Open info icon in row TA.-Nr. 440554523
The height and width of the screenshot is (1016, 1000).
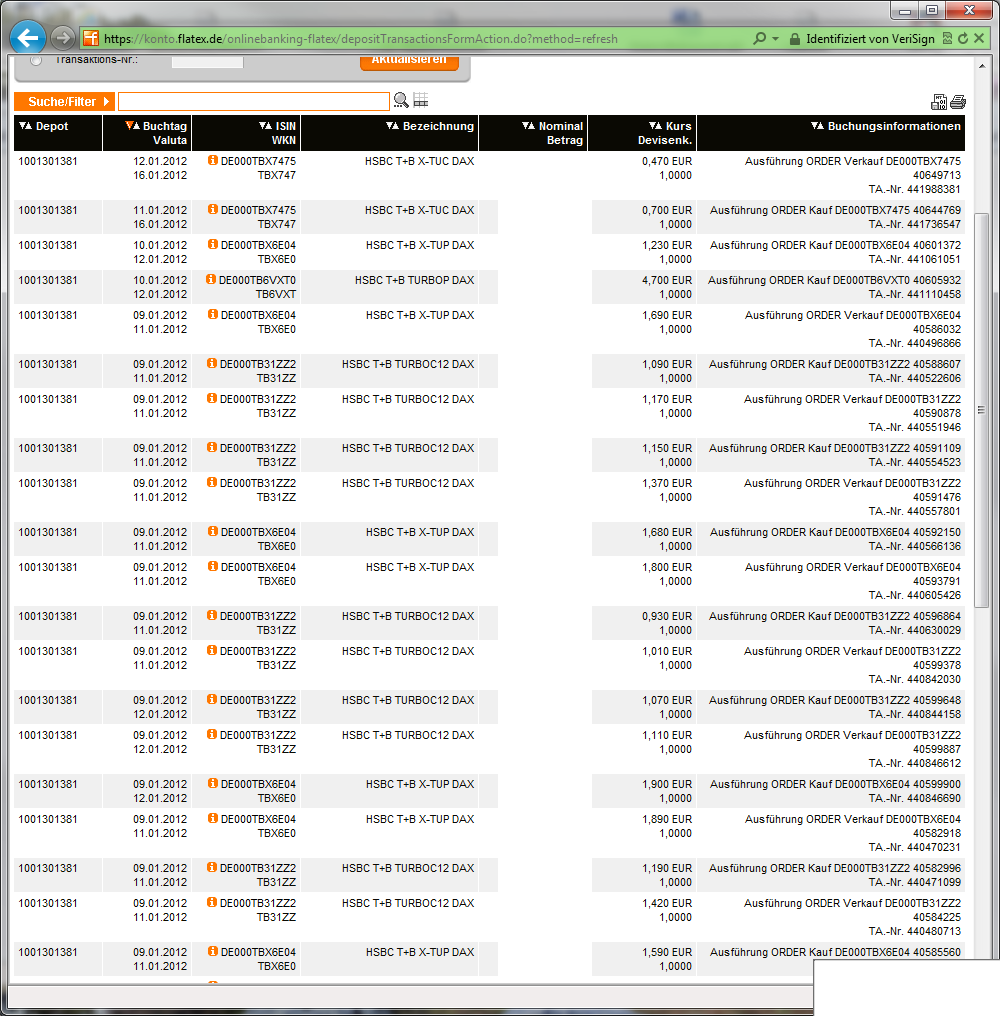click(212, 447)
